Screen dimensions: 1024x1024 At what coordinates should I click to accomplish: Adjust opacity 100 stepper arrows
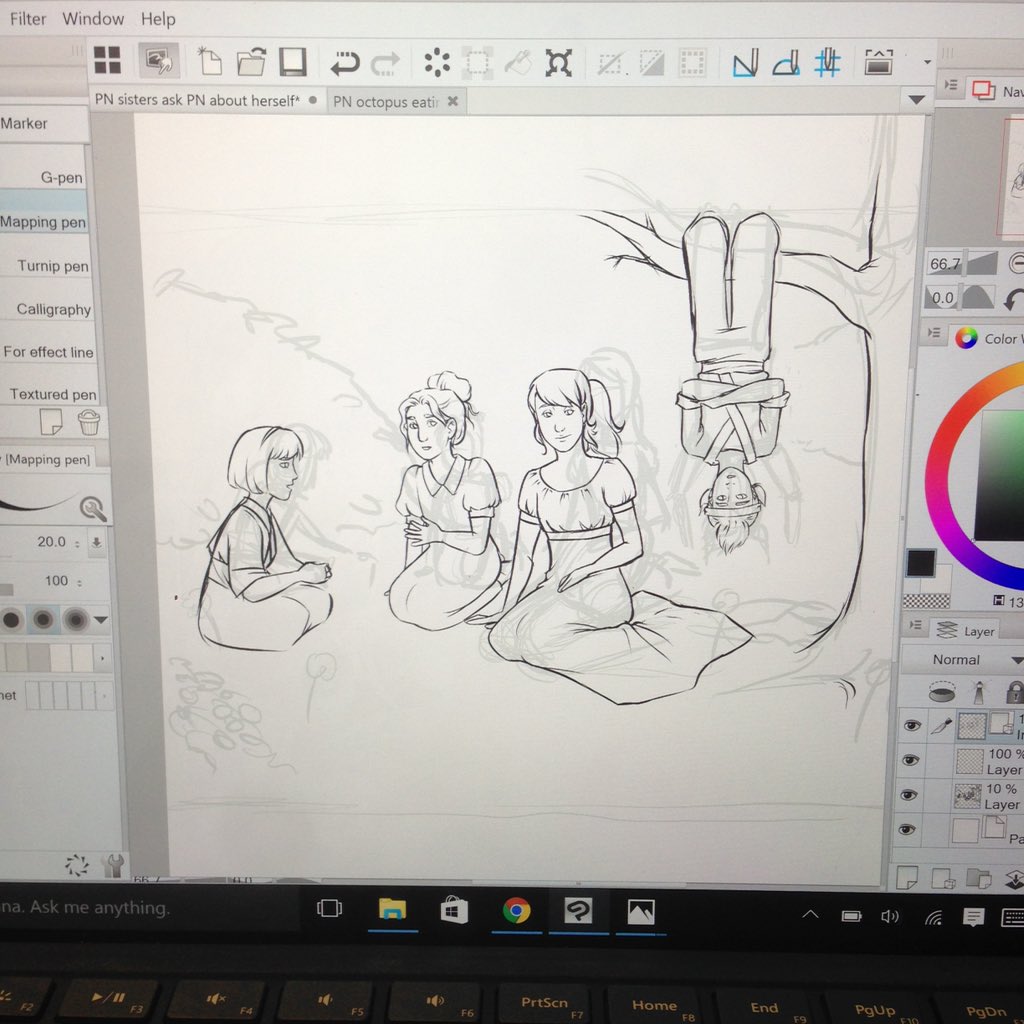pyautogui.click(x=80, y=582)
